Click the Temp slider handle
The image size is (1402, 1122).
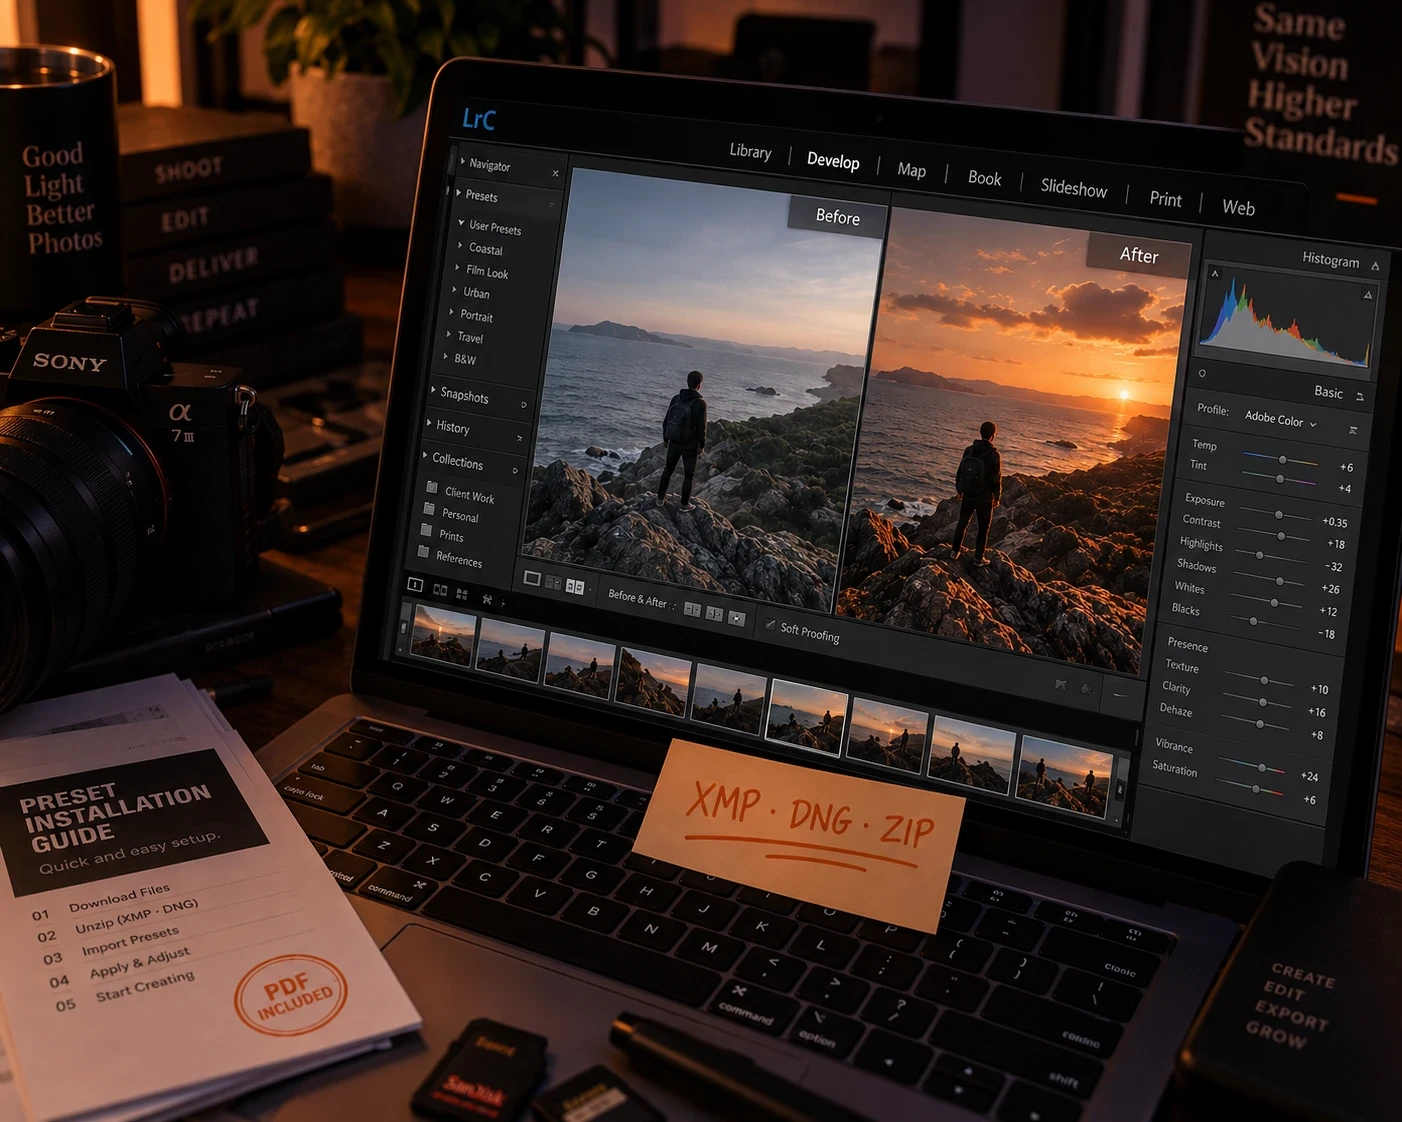coord(1282,459)
